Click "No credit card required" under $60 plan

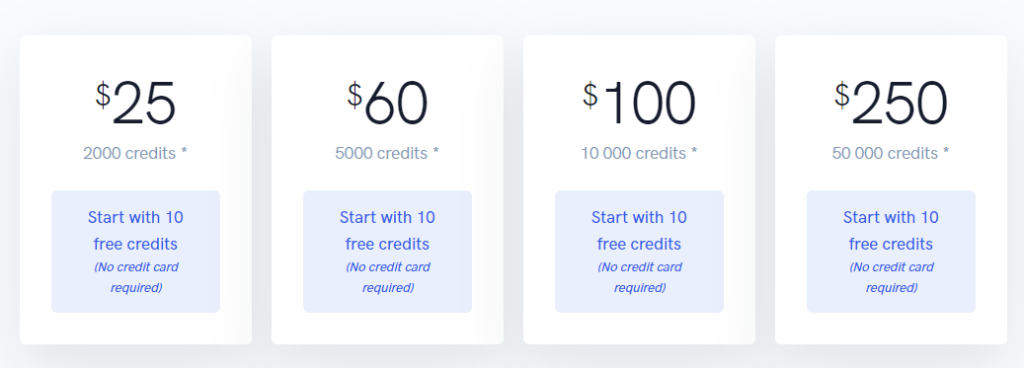387,277
